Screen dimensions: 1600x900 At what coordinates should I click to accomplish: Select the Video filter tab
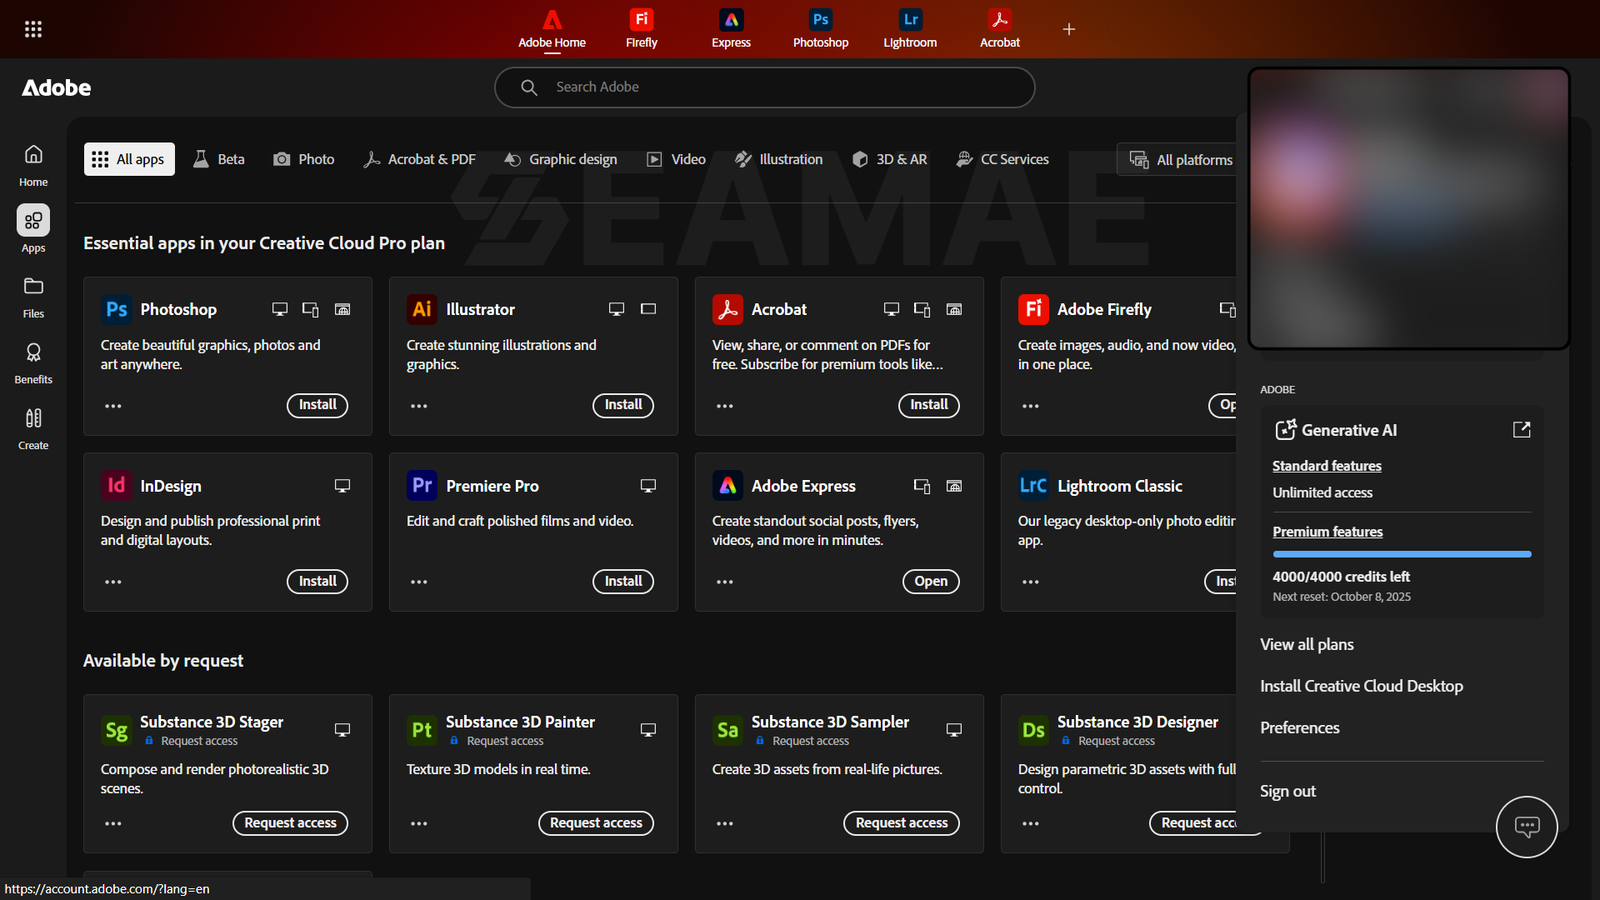pos(676,159)
